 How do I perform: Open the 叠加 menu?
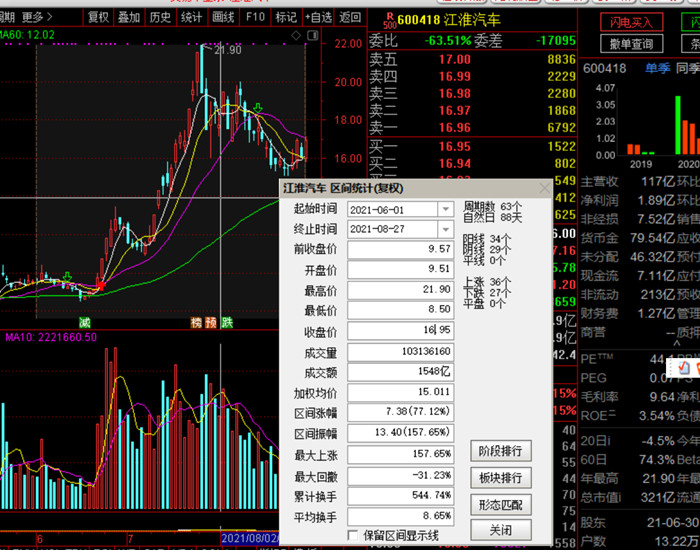point(129,17)
